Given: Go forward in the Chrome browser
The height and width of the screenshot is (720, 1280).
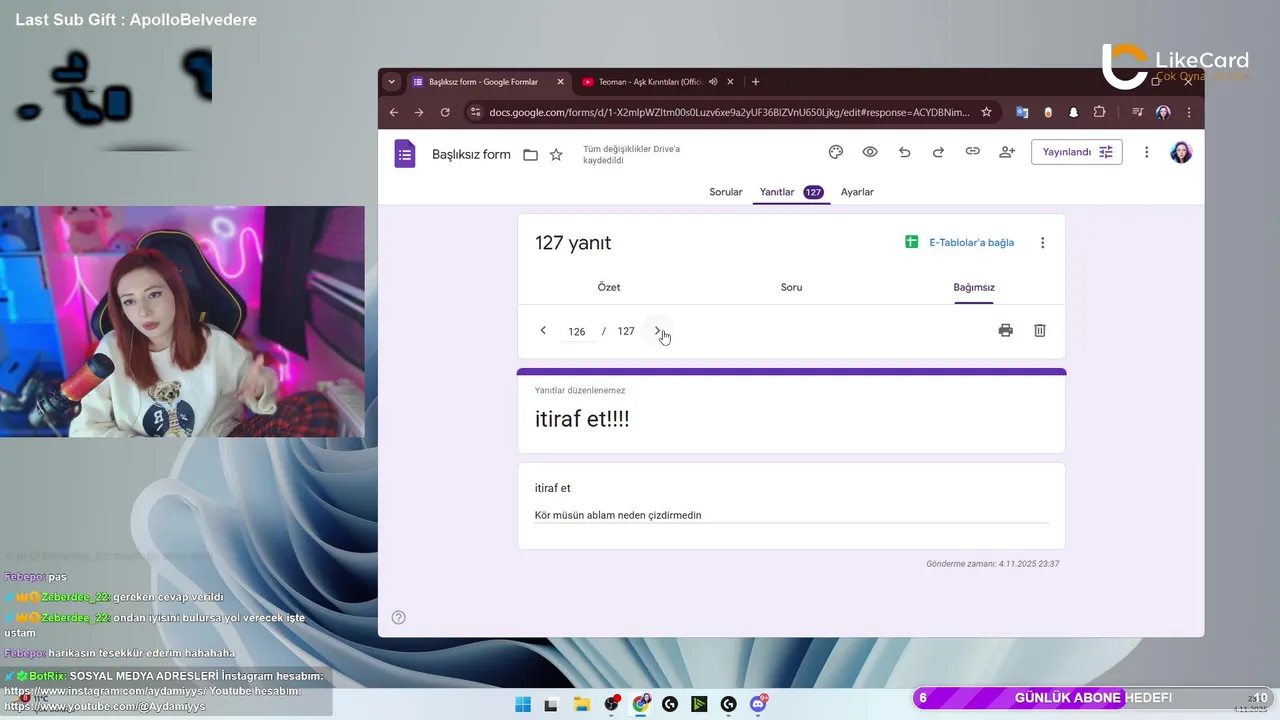Looking at the screenshot, I should (419, 112).
